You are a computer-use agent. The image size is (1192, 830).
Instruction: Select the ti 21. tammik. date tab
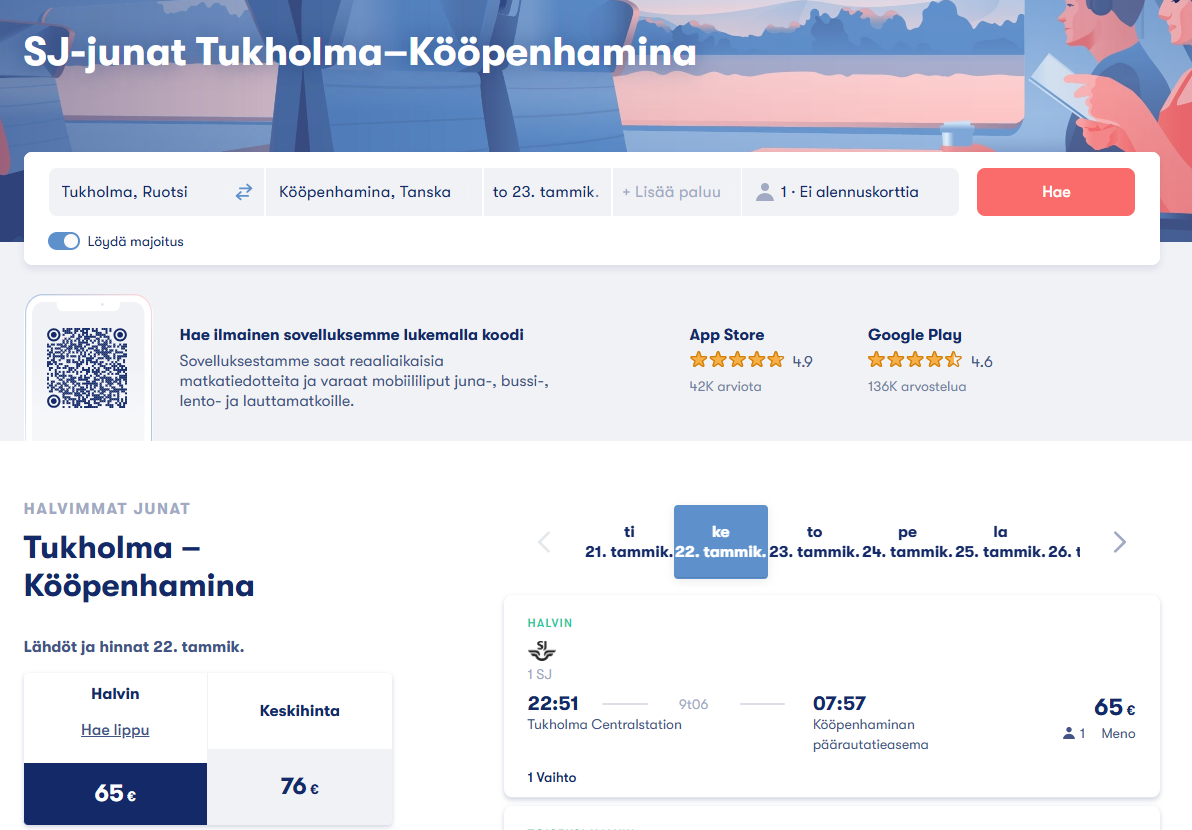[628, 542]
